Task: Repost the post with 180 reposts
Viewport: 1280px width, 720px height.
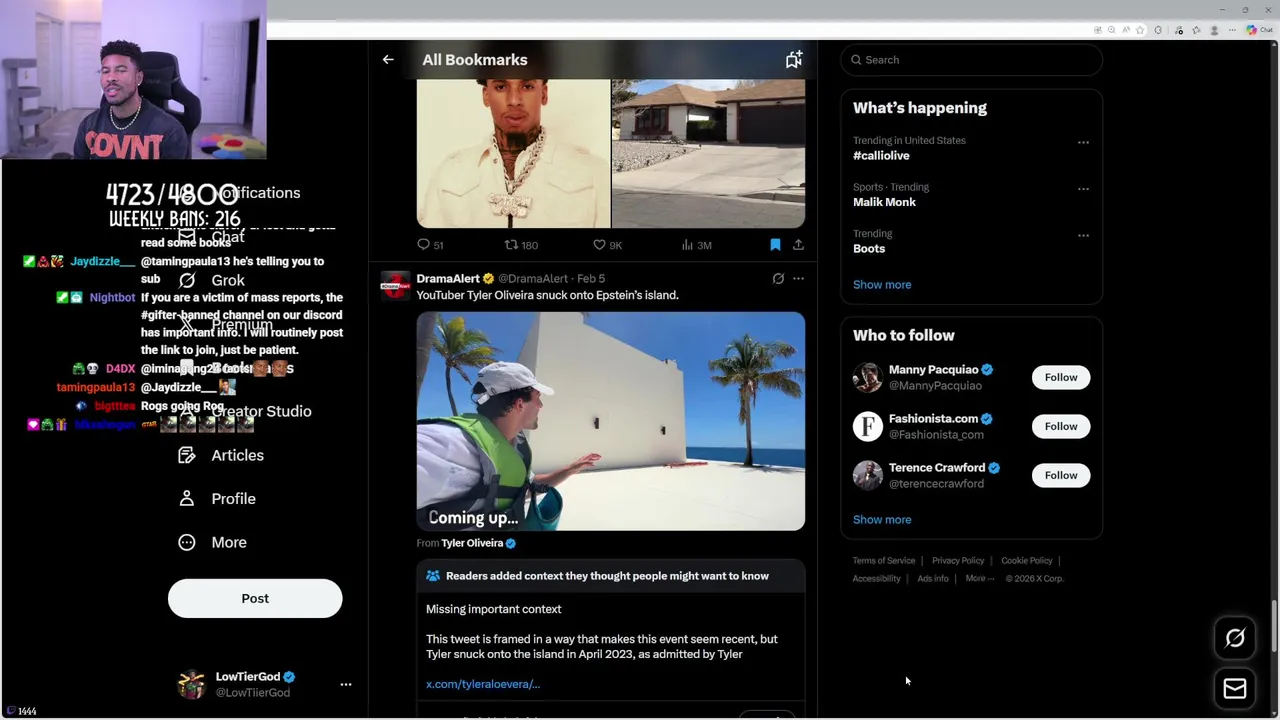Action: click(x=521, y=245)
